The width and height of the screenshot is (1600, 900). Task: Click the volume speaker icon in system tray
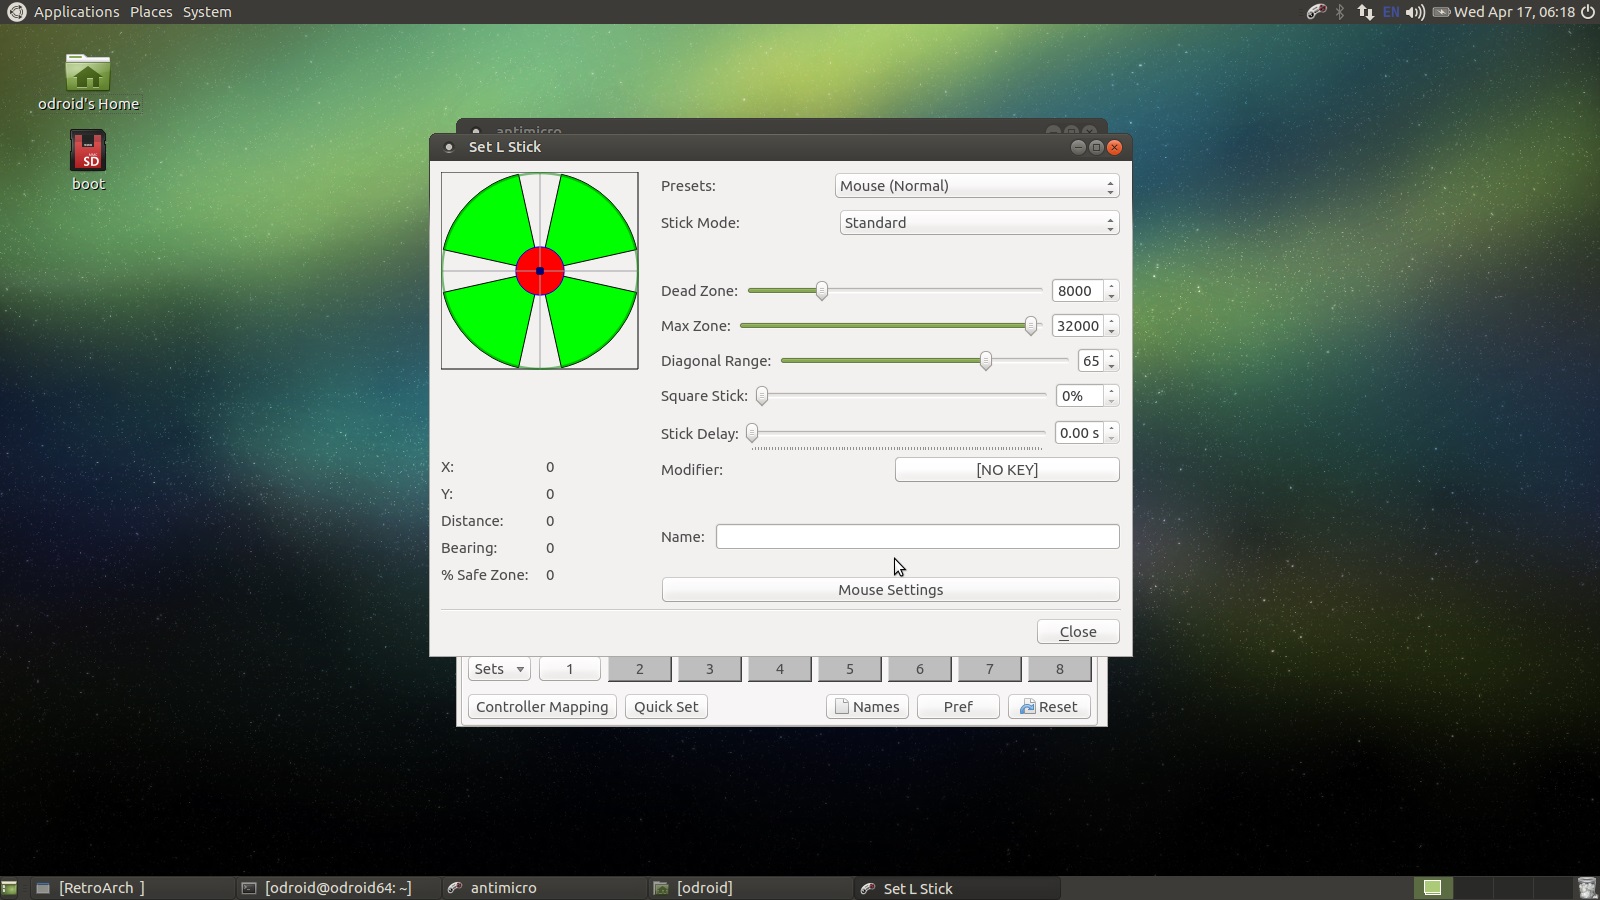click(x=1414, y=12)
